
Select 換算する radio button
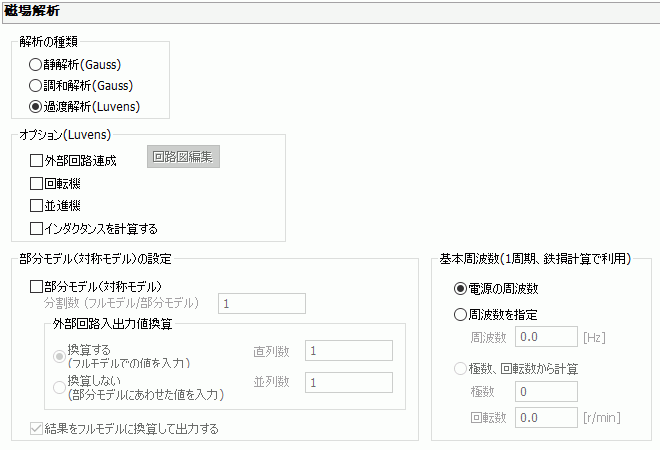tap(59, 352)
